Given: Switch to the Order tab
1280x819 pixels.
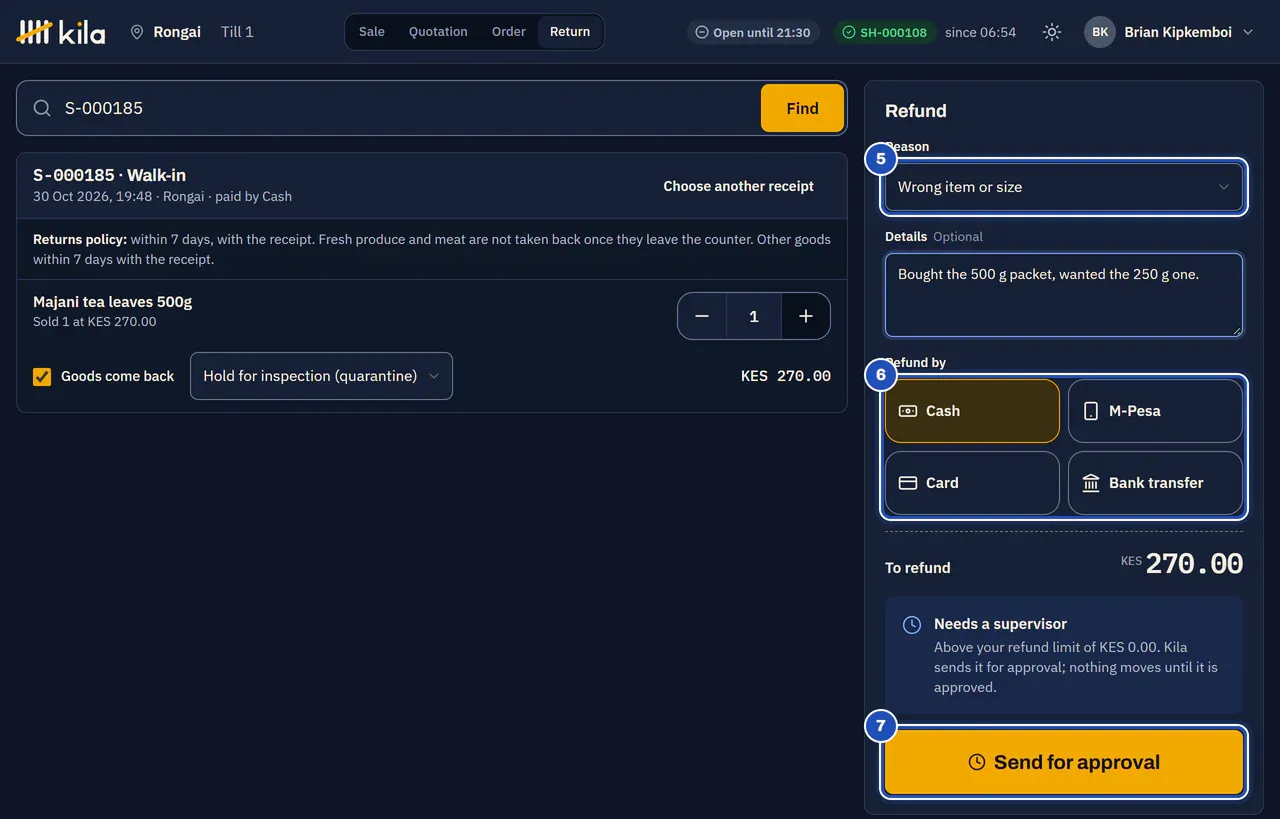Looking at the screenshot, I should pos(508,32).
